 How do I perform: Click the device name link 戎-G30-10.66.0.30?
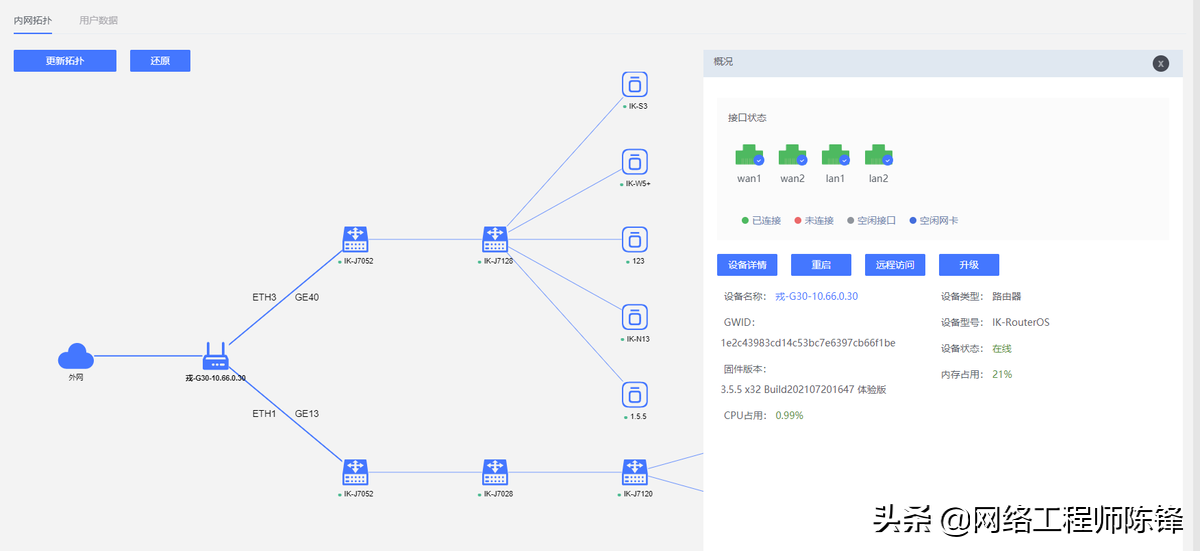pos(817,296)
